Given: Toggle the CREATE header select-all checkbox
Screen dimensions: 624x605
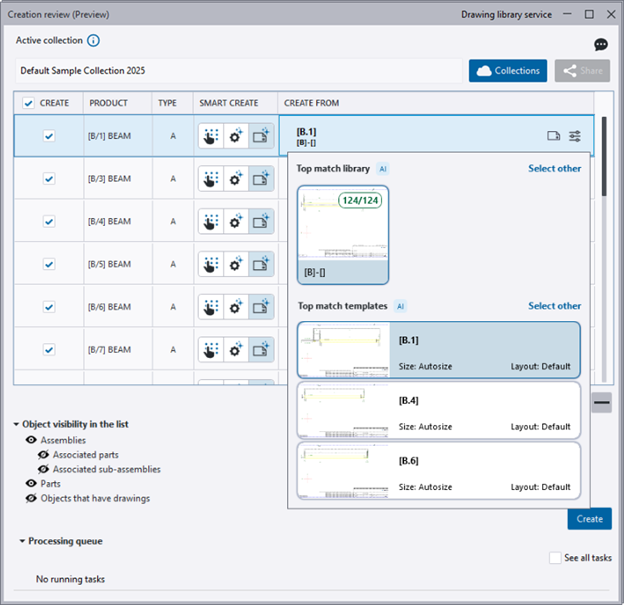Looking at the screenshot, I should (x=28, y=103).
